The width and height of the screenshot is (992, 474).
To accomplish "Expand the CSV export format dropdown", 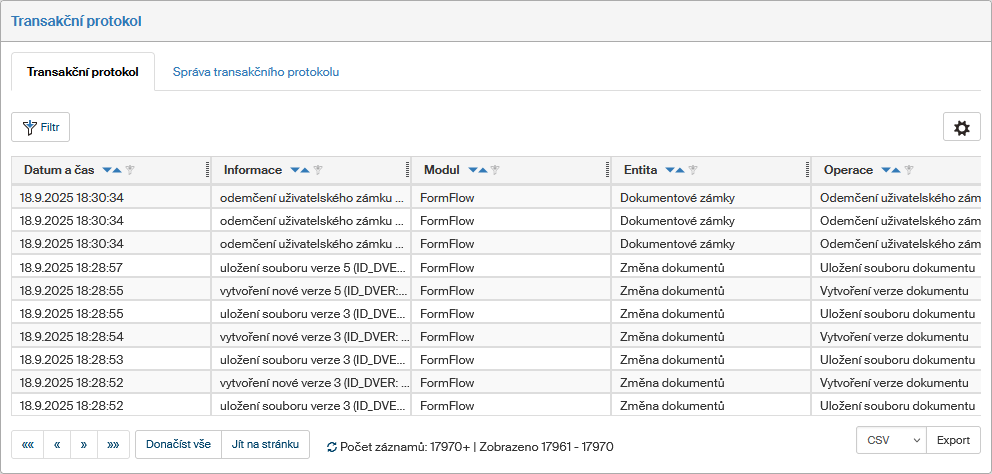I will [x=891, y=440].
